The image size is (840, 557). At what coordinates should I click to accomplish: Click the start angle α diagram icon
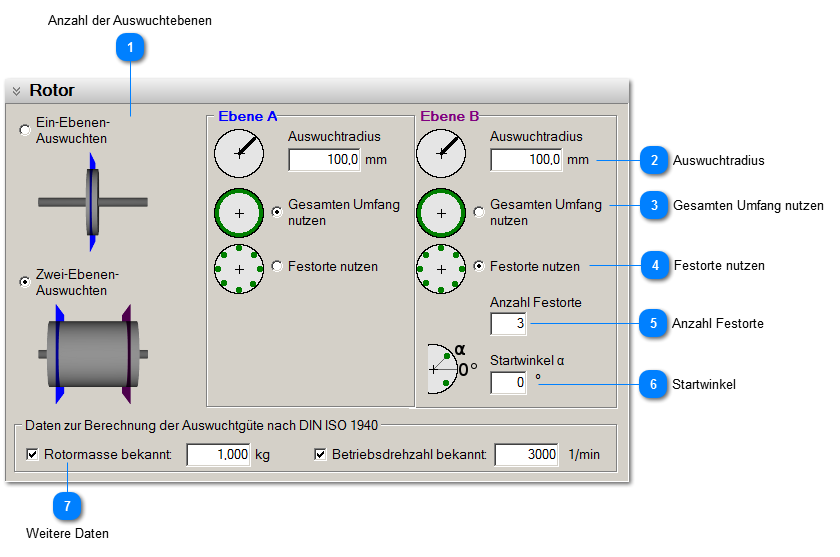point(447,368)
